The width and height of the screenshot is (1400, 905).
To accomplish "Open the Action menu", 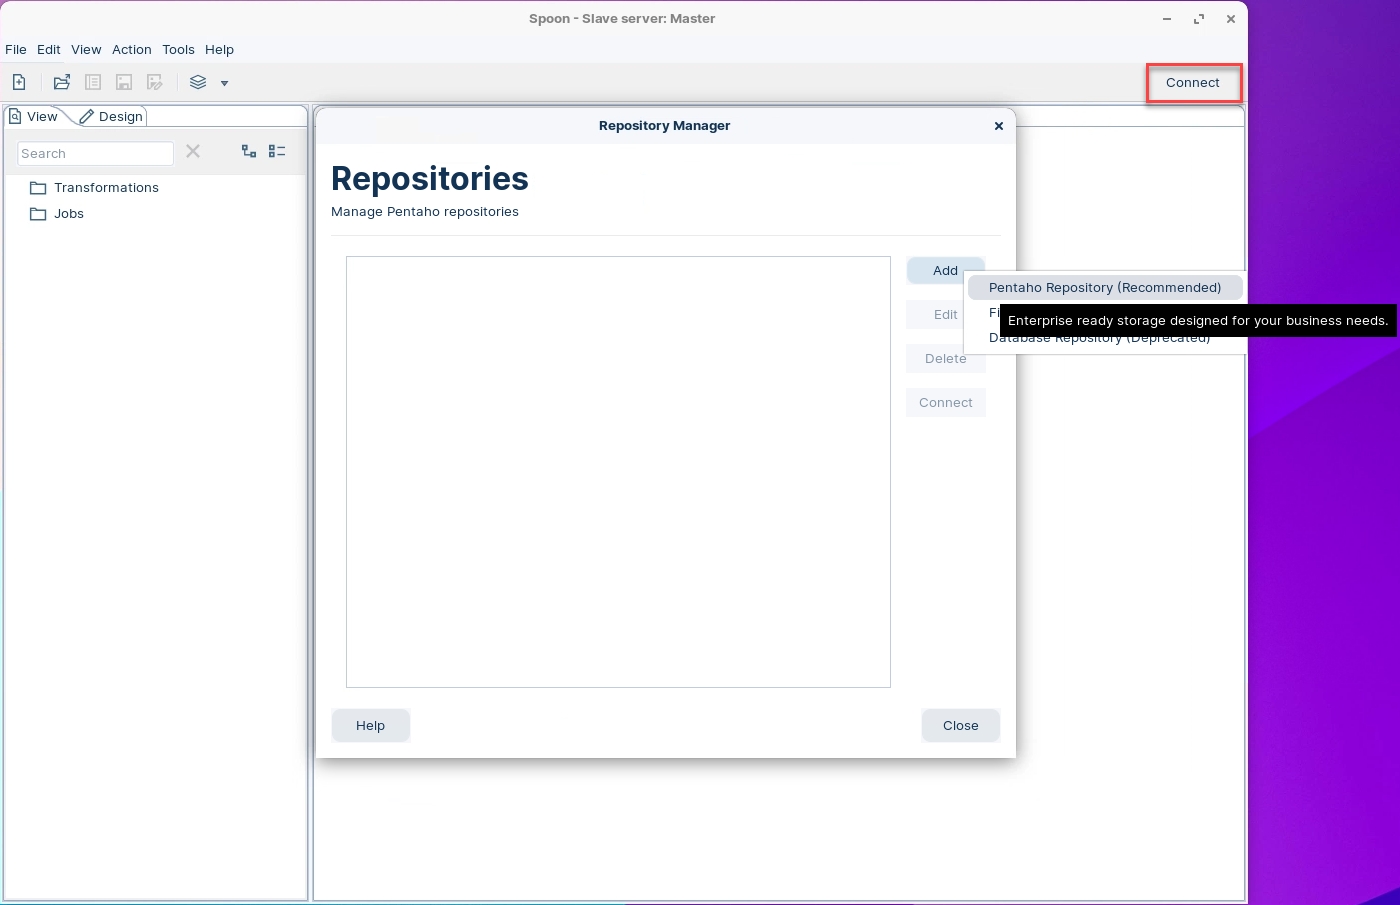I will (x=132, y=49).
